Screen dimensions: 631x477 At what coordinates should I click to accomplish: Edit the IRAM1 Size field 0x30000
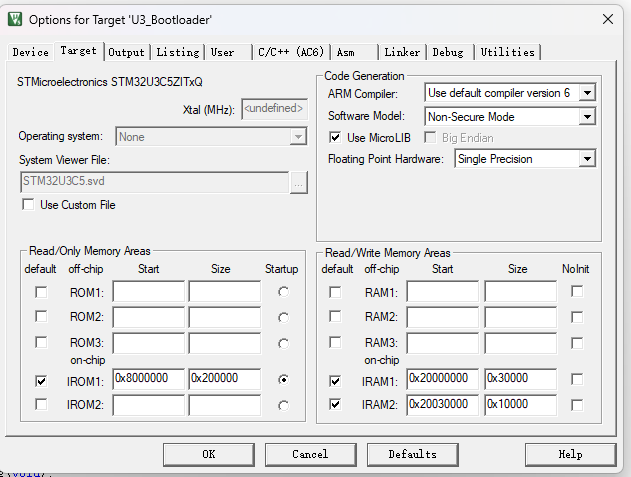click(x=520, y=379)
